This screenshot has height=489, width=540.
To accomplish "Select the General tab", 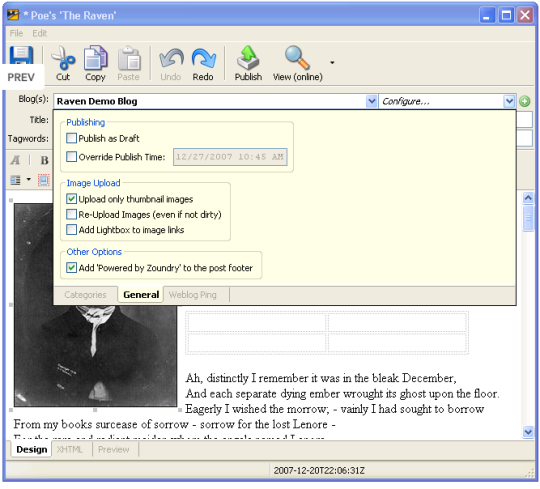I will (x=141, y=295).
